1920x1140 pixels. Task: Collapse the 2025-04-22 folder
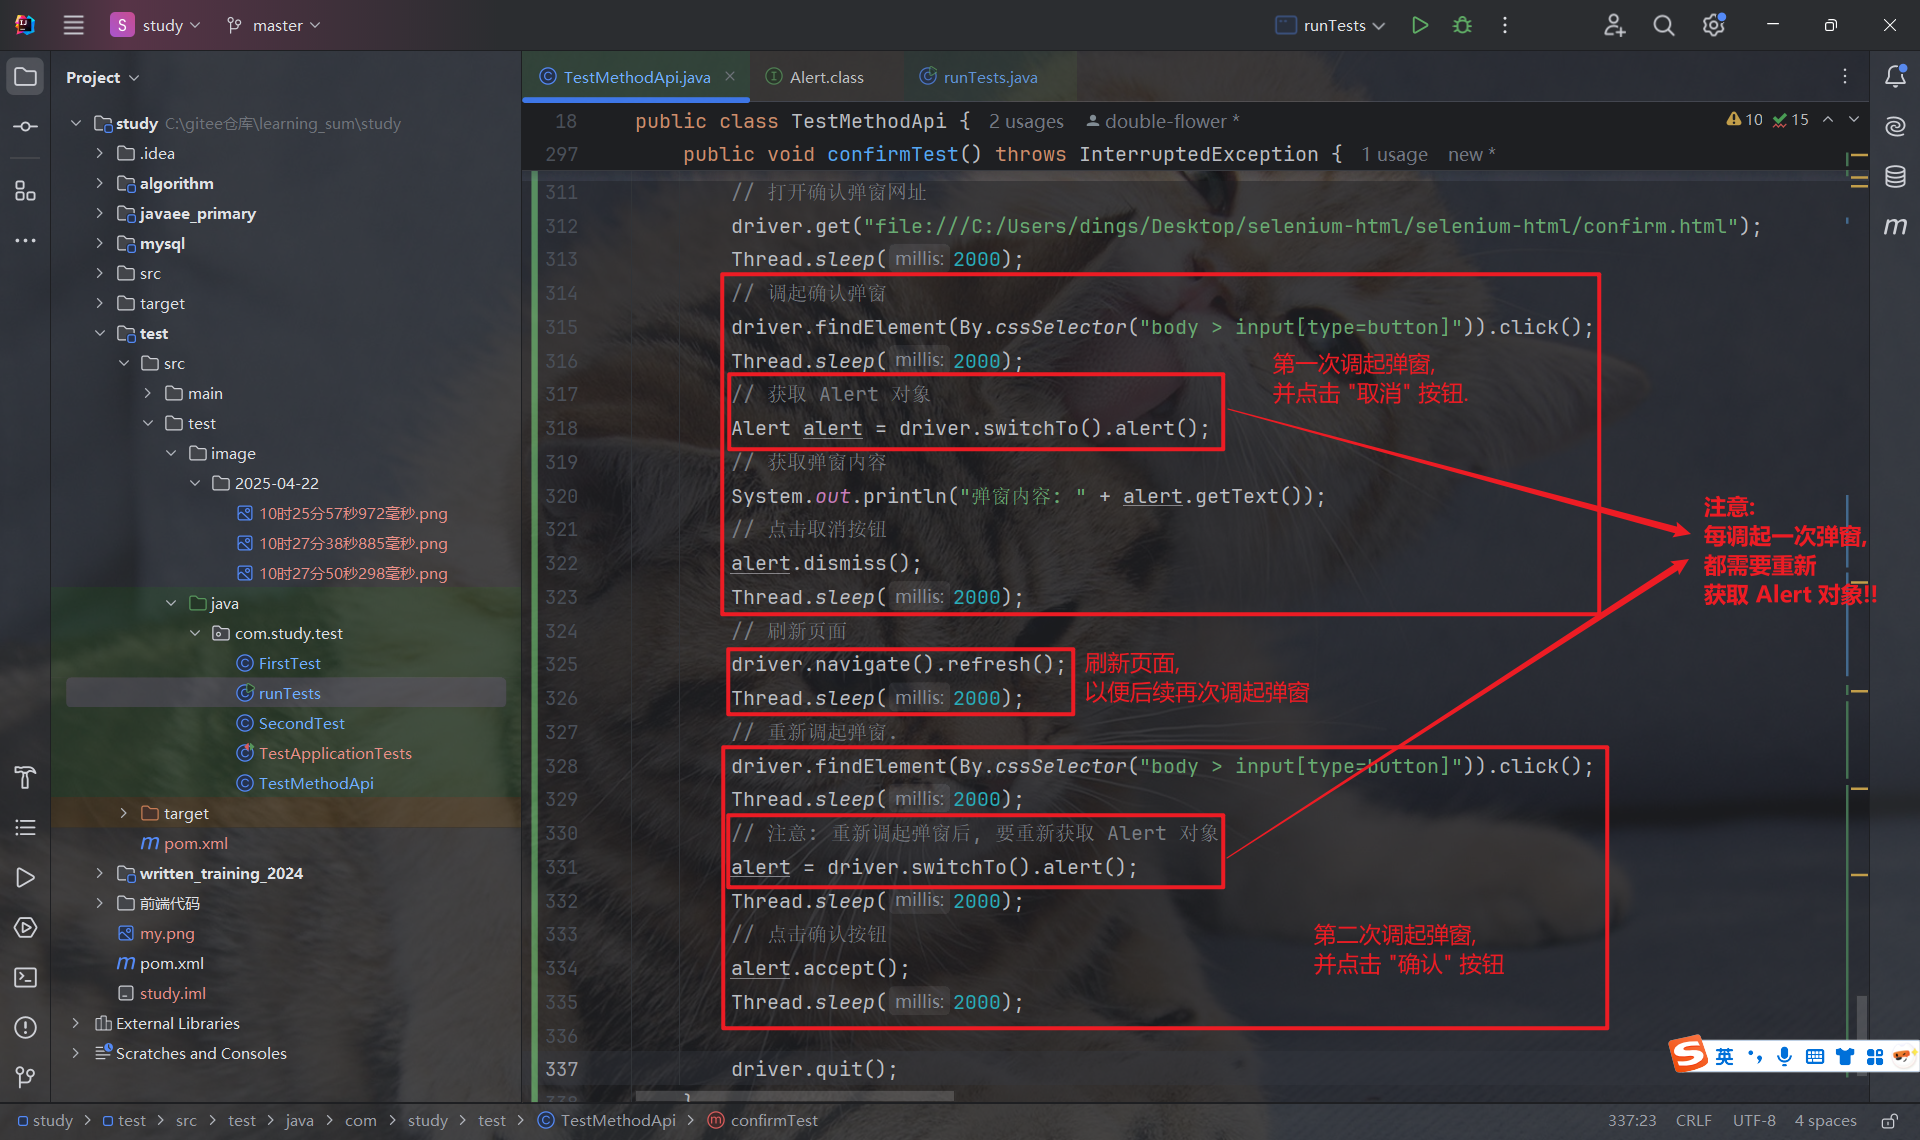tap(195, 483)
